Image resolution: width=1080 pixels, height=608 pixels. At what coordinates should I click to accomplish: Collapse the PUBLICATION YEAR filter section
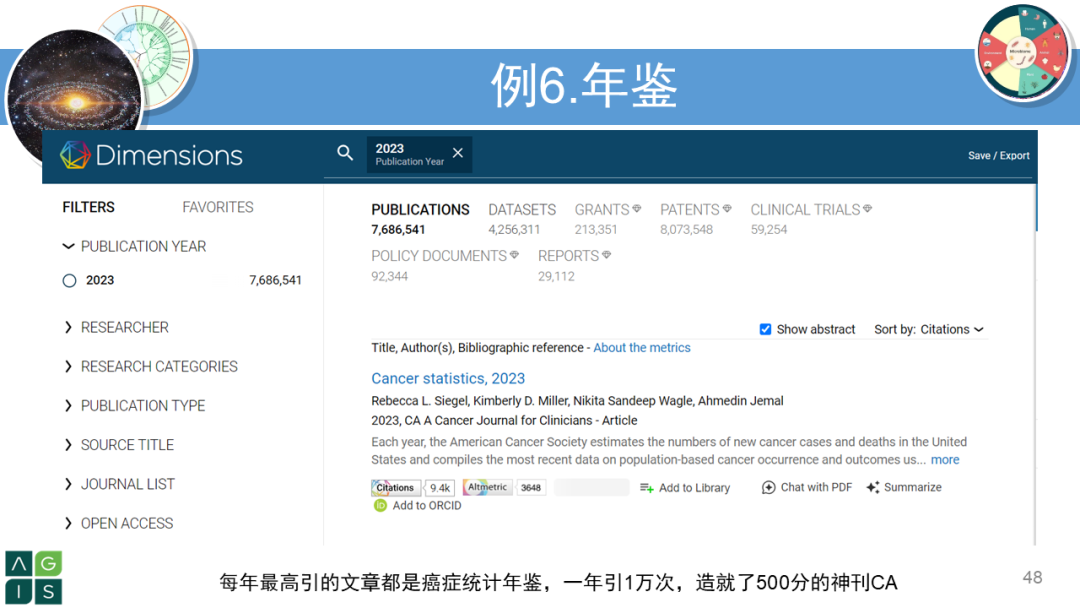pos(68,246)
